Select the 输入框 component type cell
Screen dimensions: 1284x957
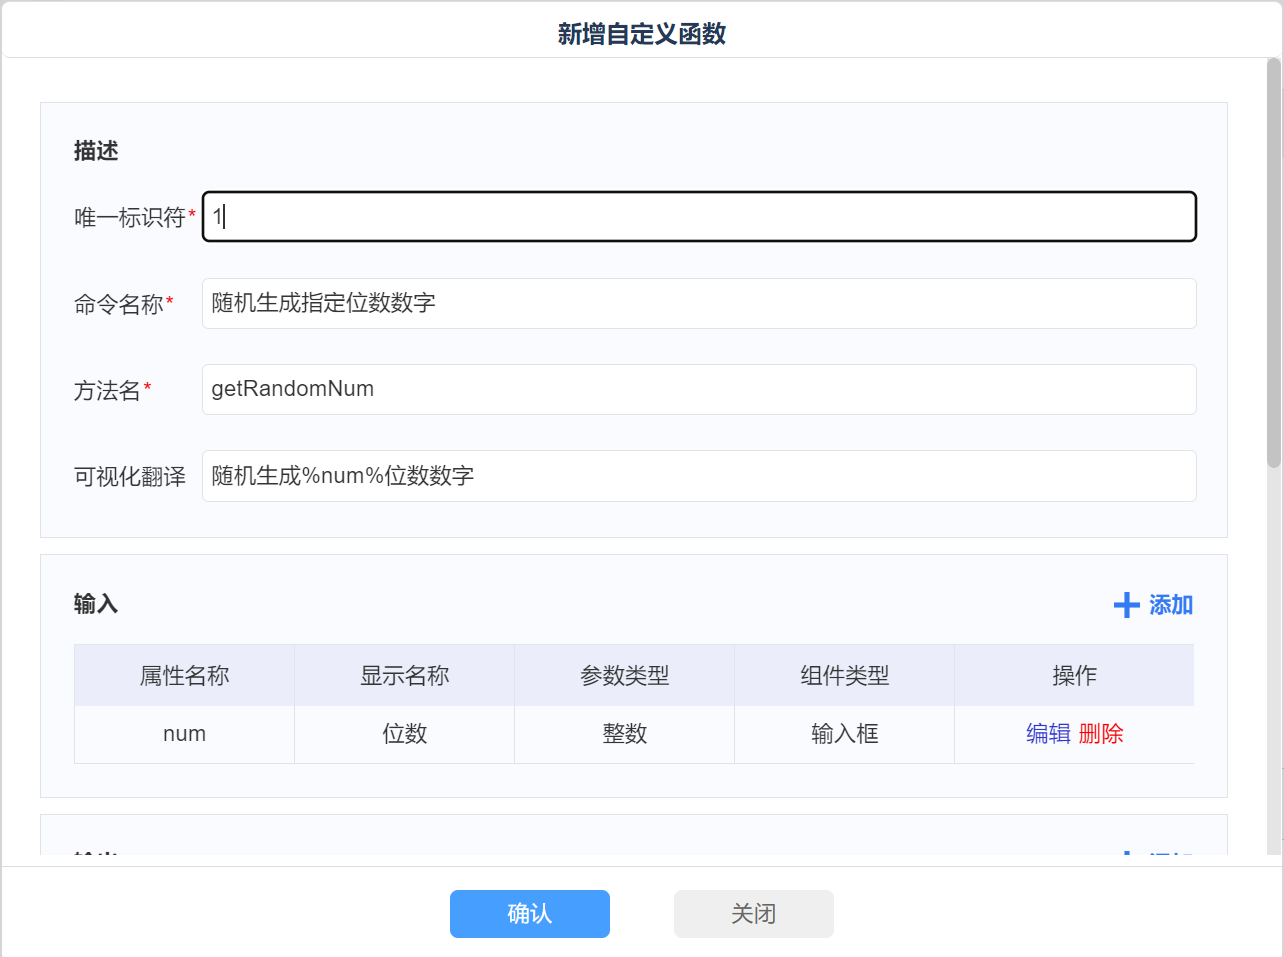pyautogui.click(x=844, y=734)
